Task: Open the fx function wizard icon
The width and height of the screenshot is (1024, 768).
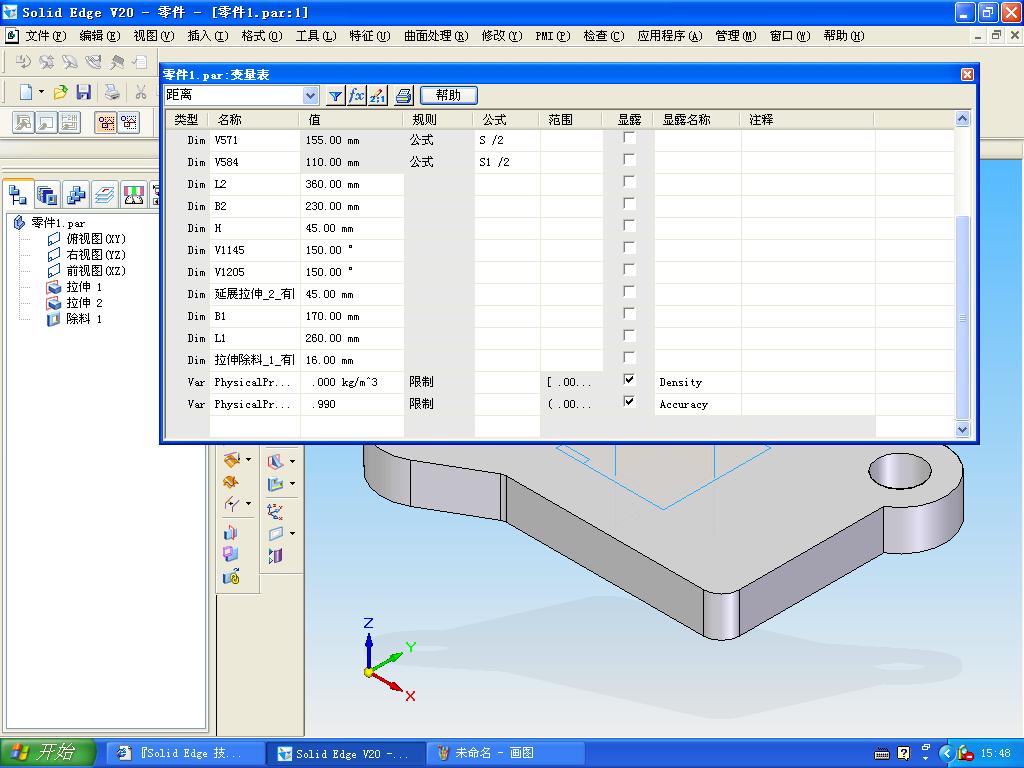Action: coord(357,96)
